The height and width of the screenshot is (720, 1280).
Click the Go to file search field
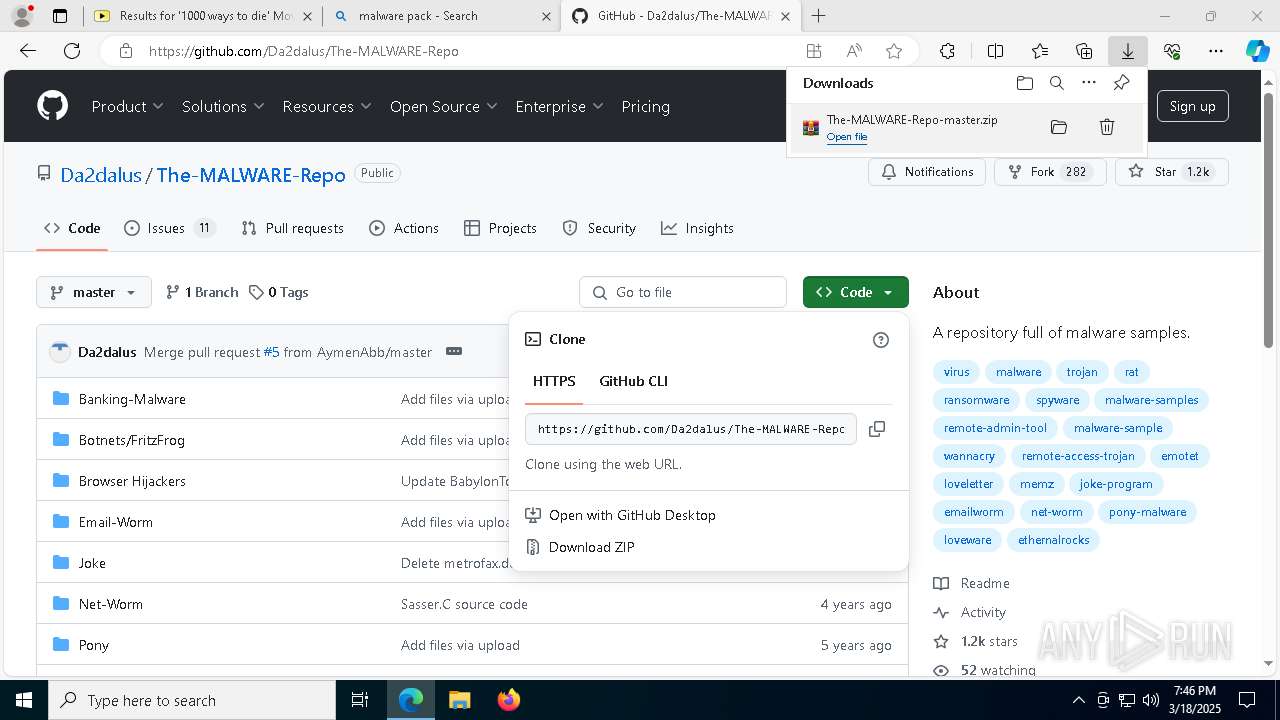pyautogui.click(x=683, y=292)
